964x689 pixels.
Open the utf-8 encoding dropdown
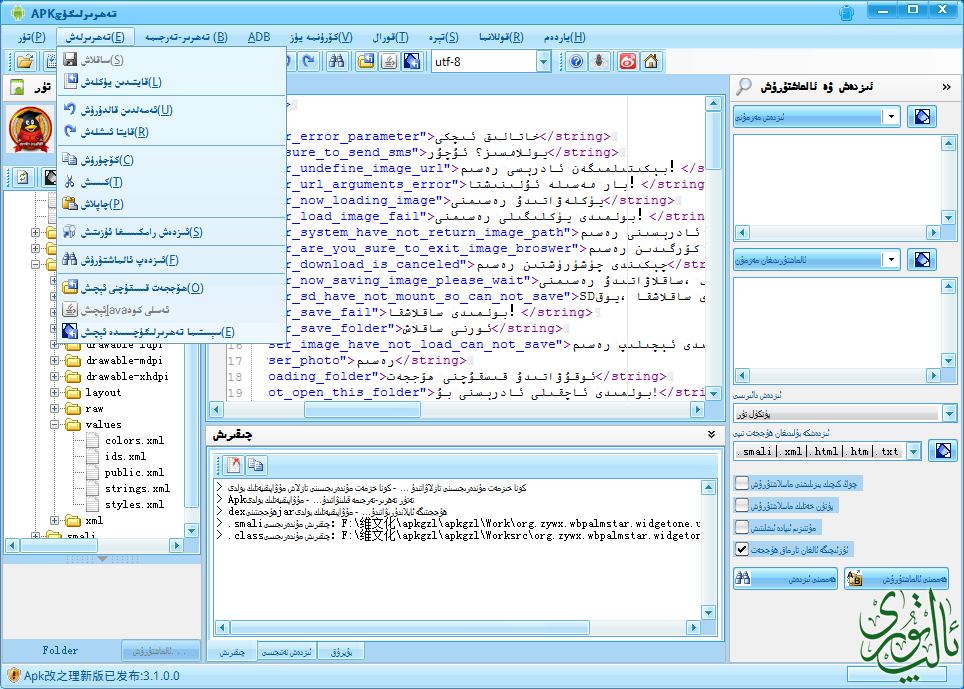[x=543, y=61]
